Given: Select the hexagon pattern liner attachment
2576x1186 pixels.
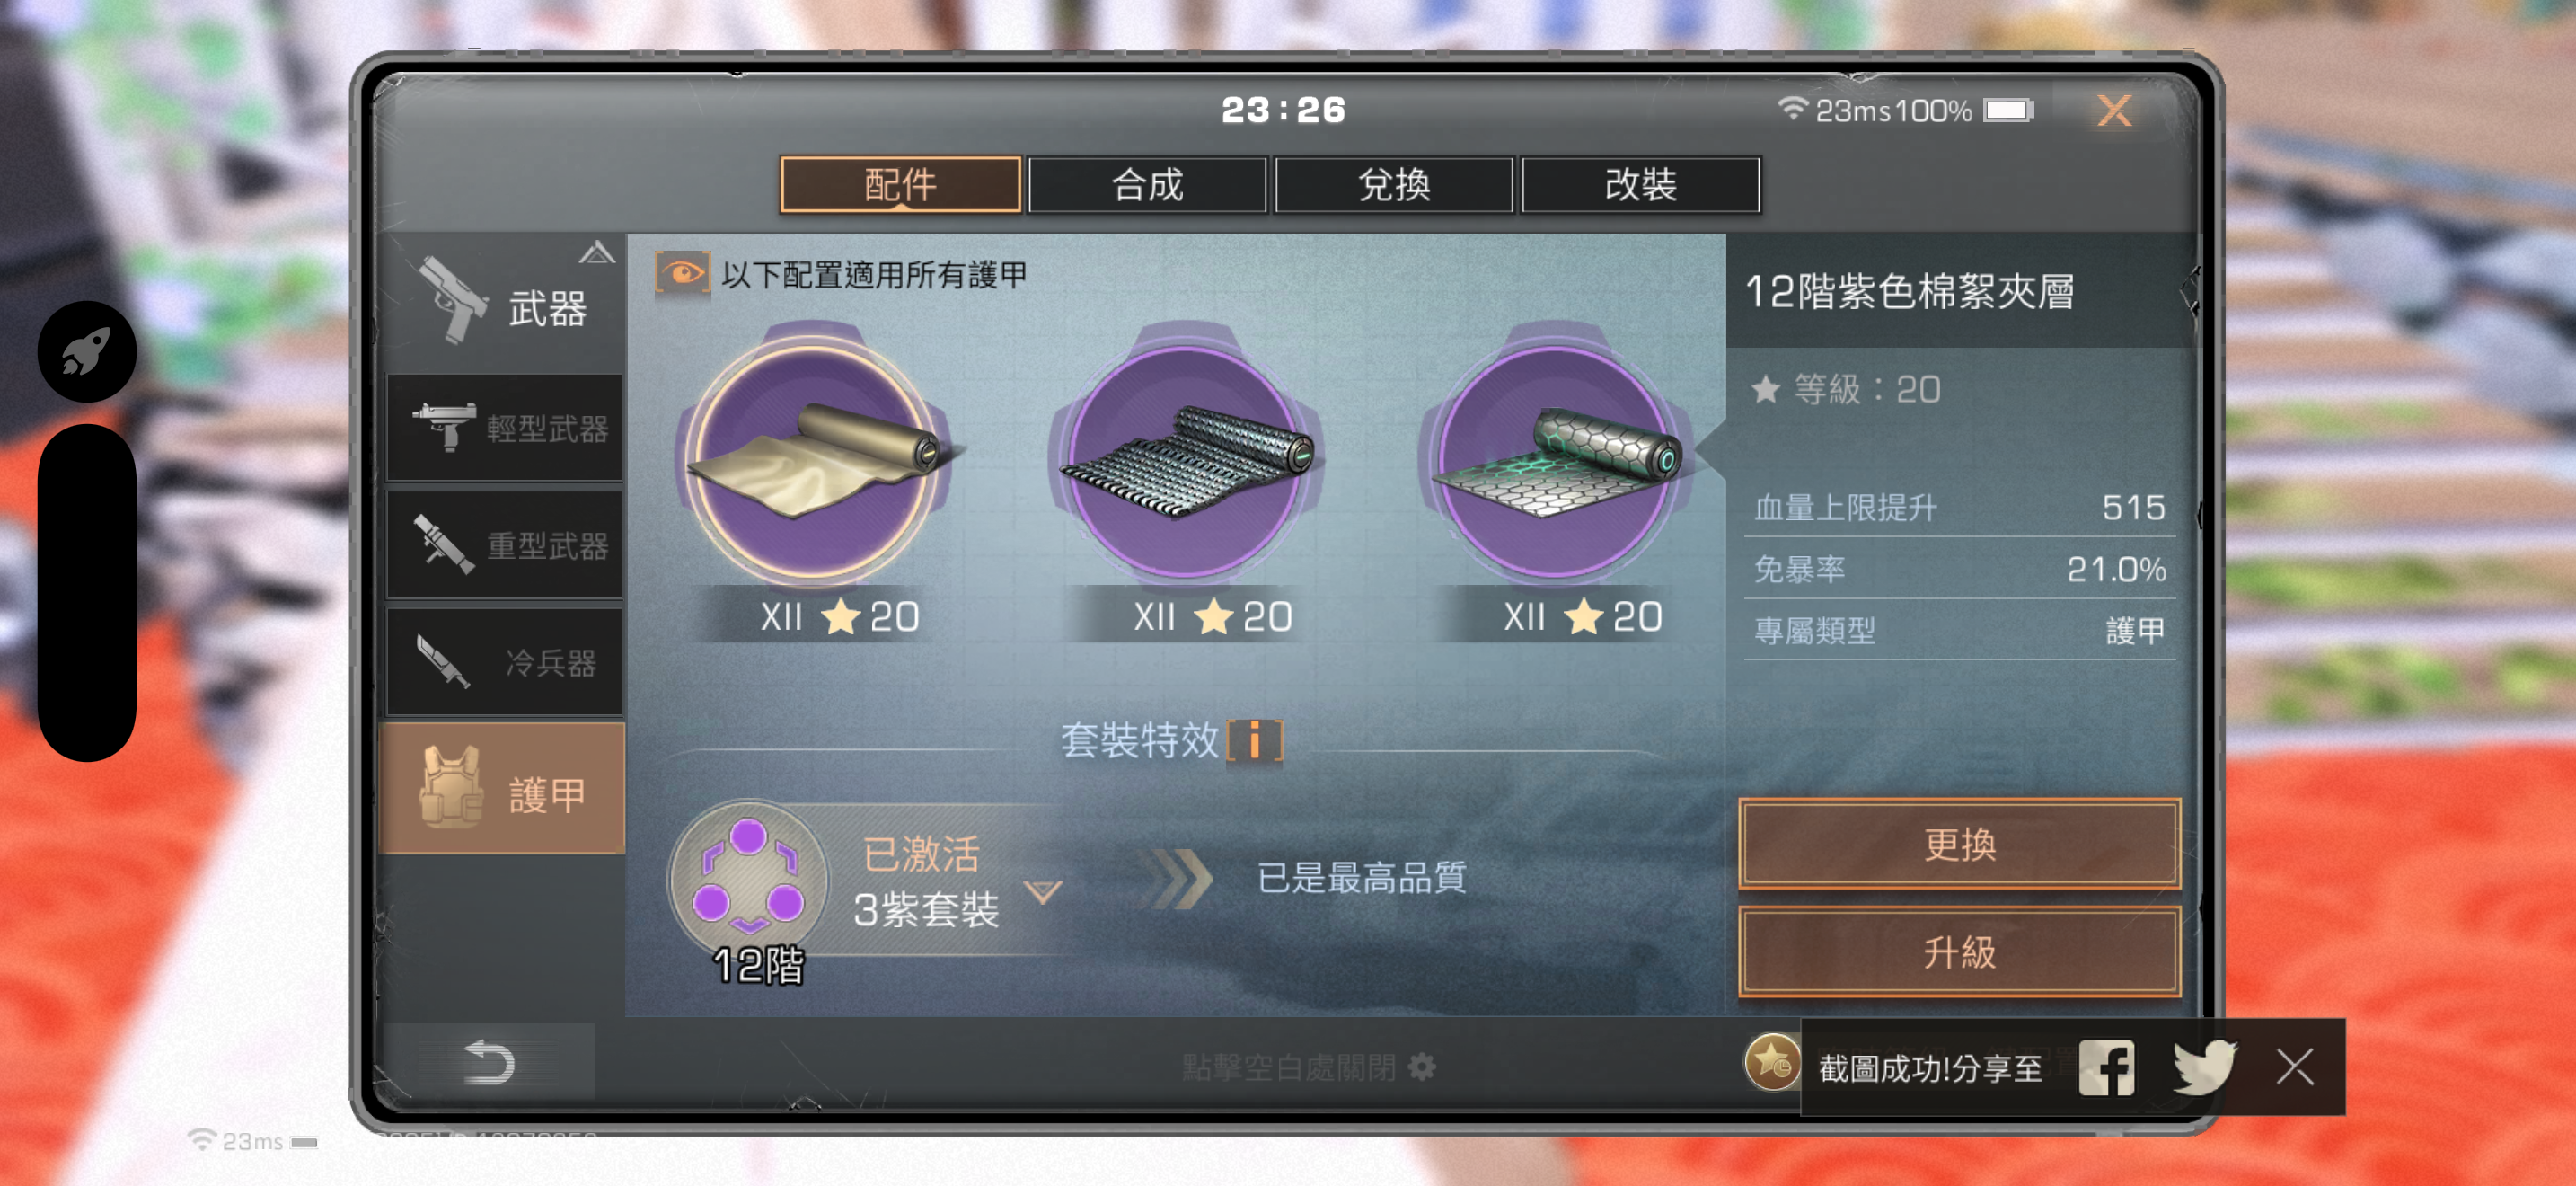Looking at the screenshot, I should (1557, 460).
